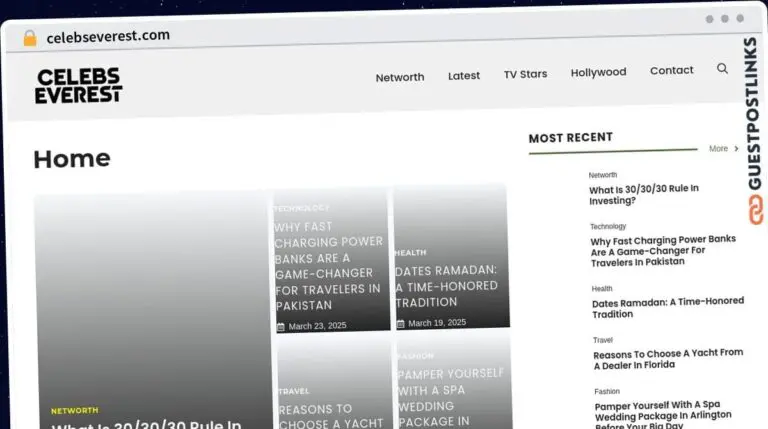Open the sidebar Fast Charging Power Banks article

[662, 250]
